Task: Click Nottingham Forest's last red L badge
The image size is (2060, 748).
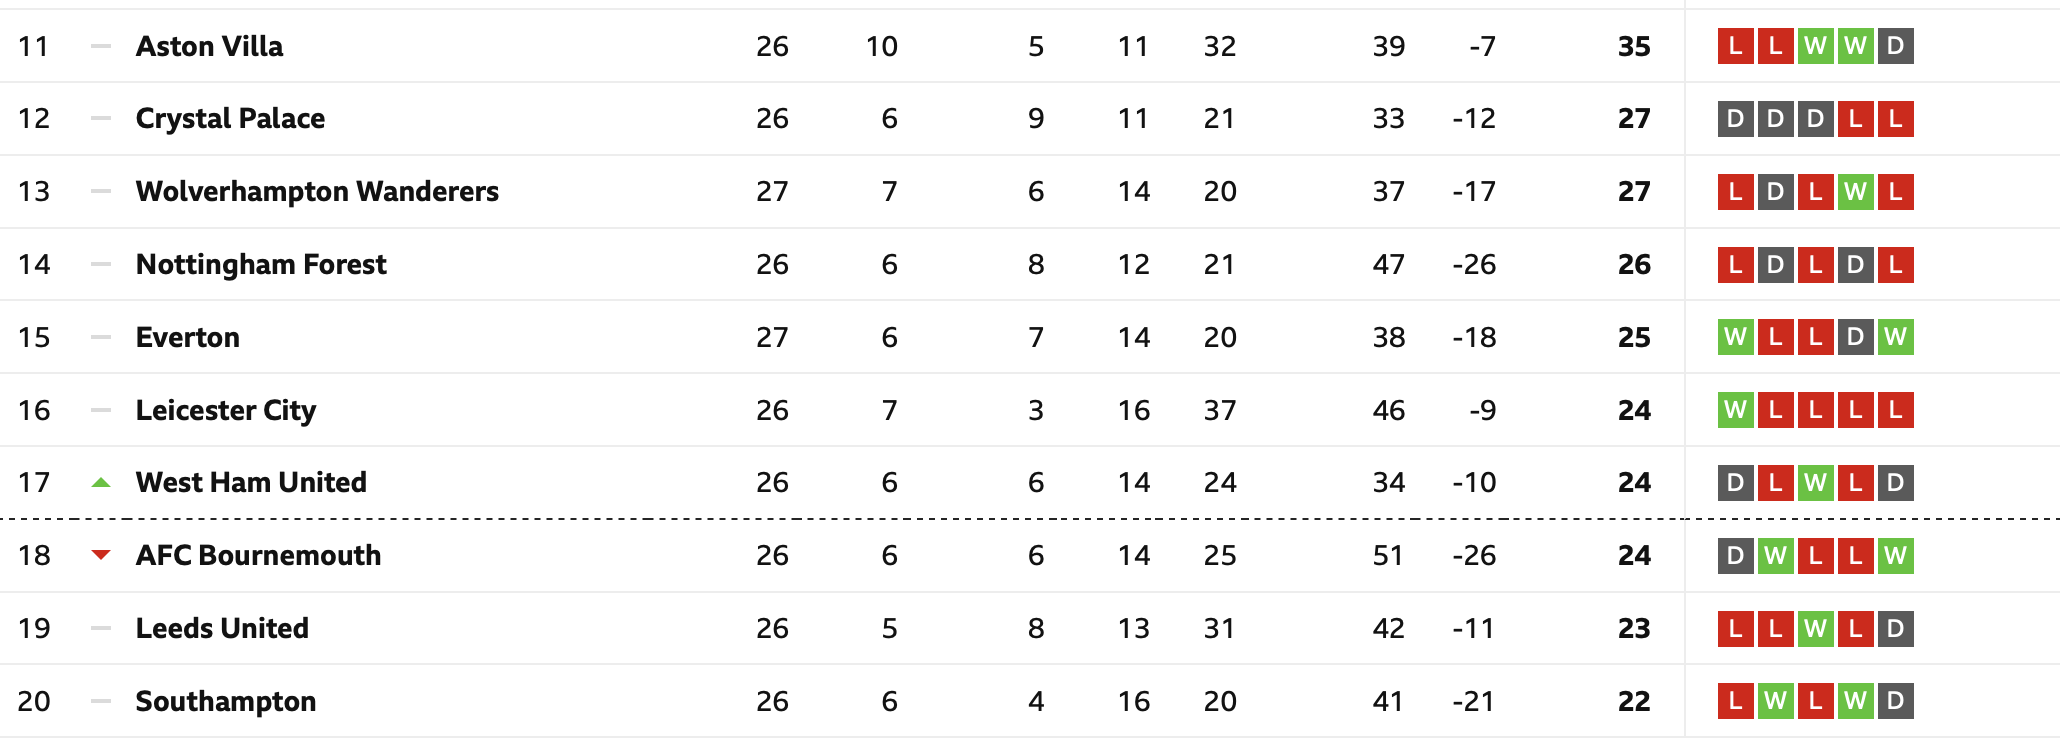Action: click(1896, 265)
